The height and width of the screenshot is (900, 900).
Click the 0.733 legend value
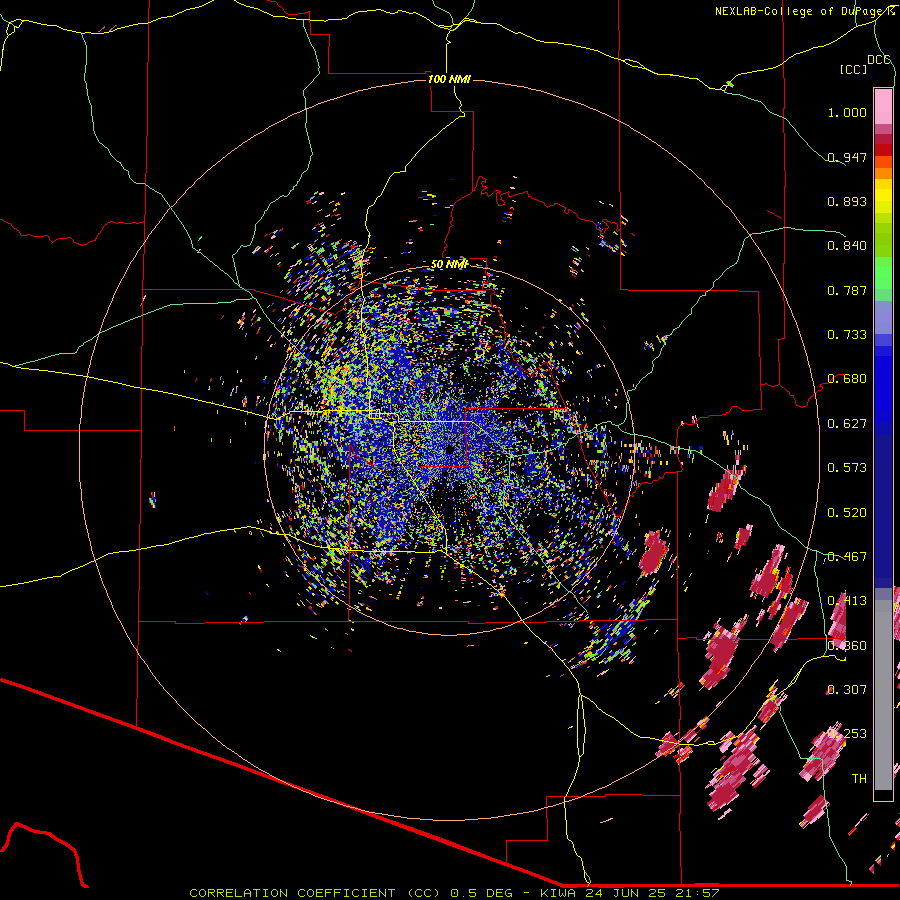point(847,335)
